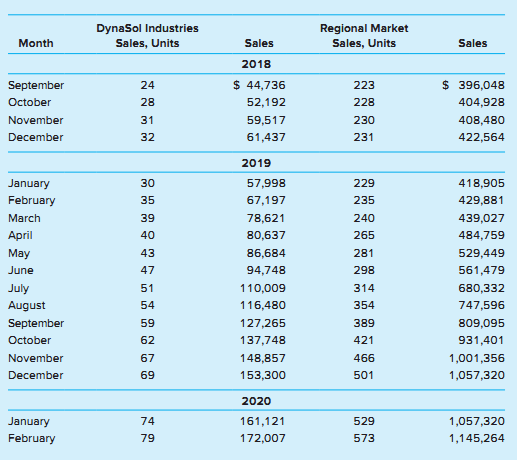Click the August row label
Viewport: 517px width, 460px height.
click(27, 306)
